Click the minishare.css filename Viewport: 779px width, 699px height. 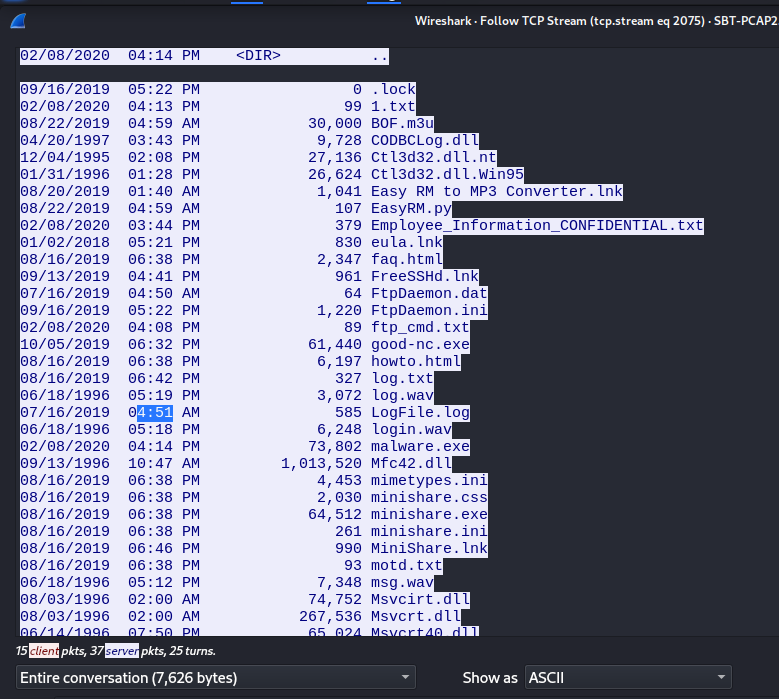click(429, 497)
